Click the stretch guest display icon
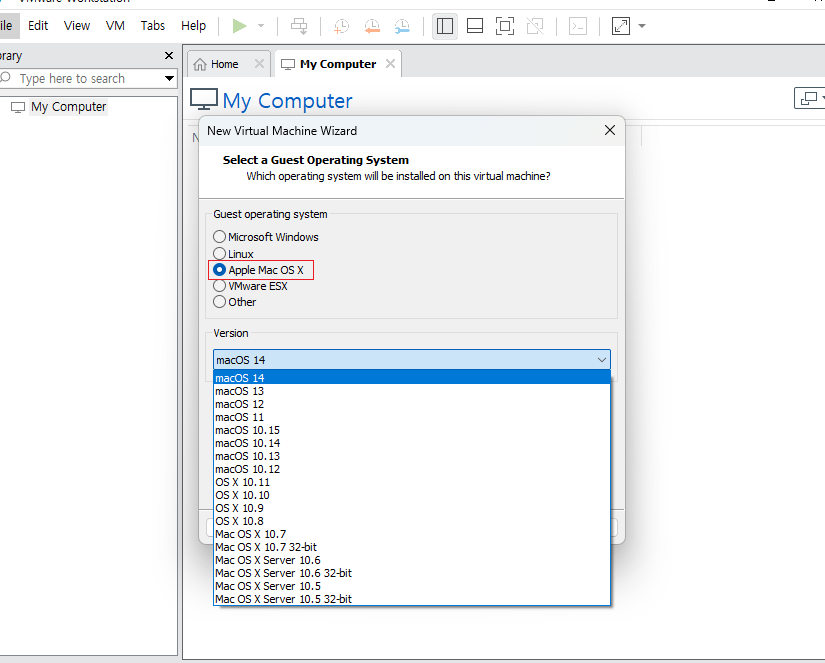This screenshot has width=825, height=663. (x=621, y=26)
